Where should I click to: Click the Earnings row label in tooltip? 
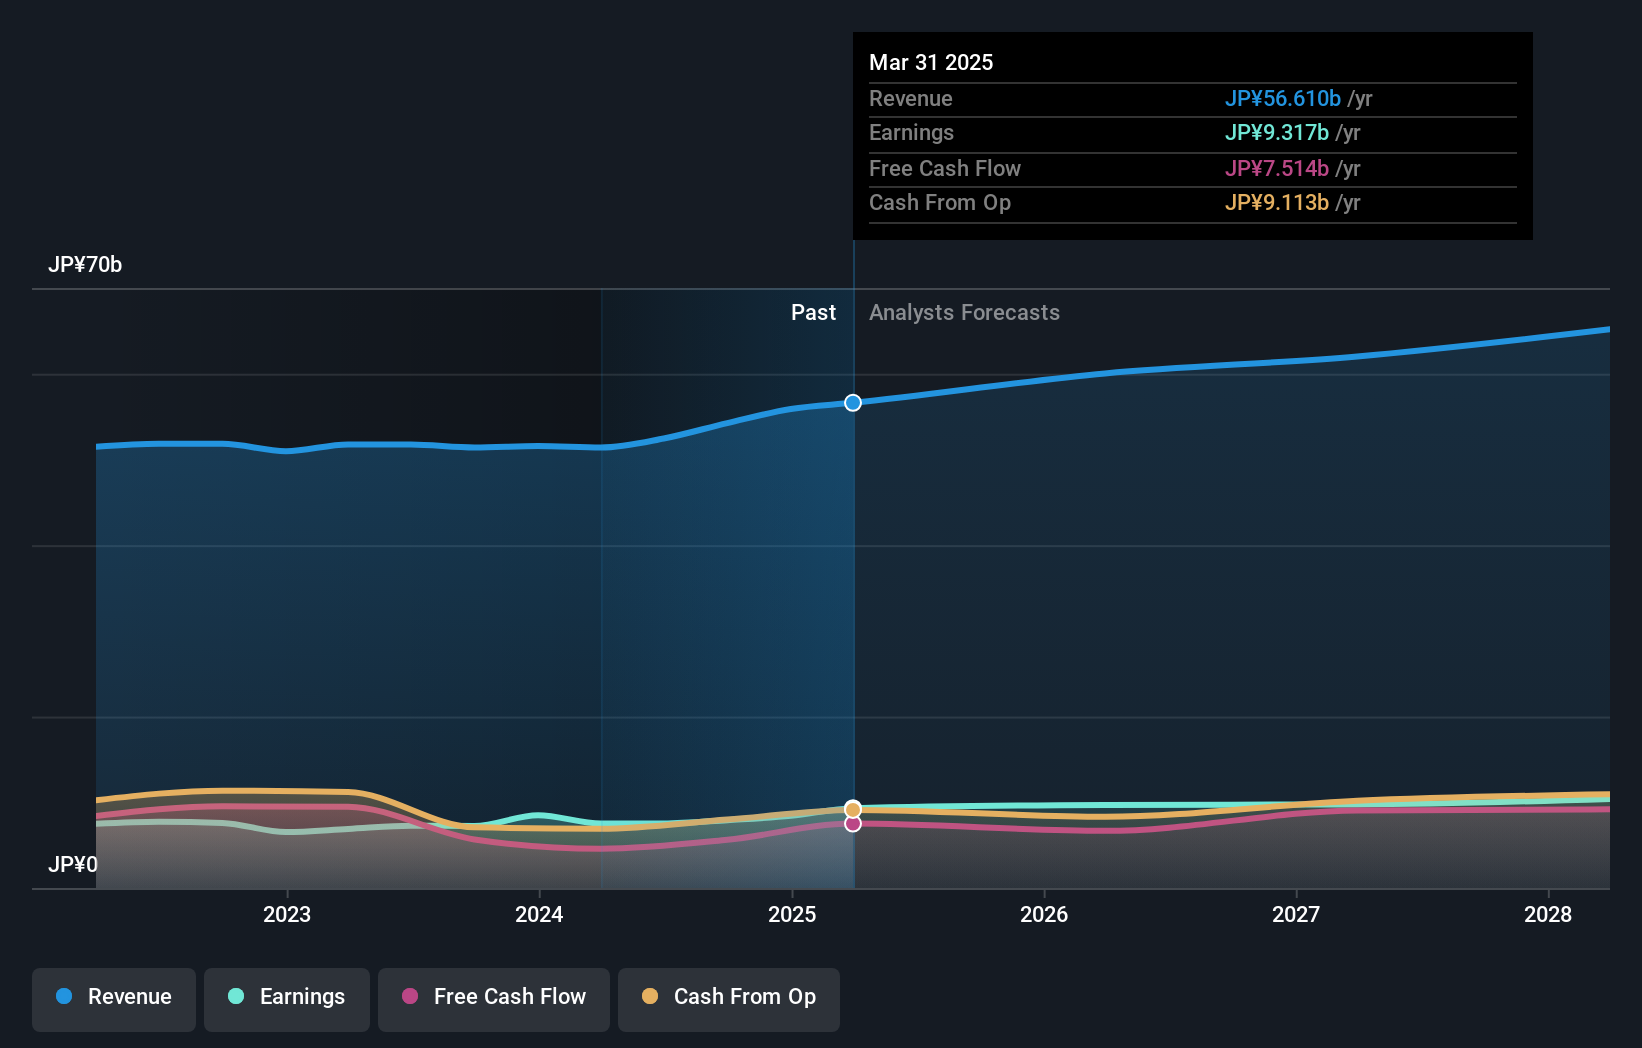coord(911,132)
